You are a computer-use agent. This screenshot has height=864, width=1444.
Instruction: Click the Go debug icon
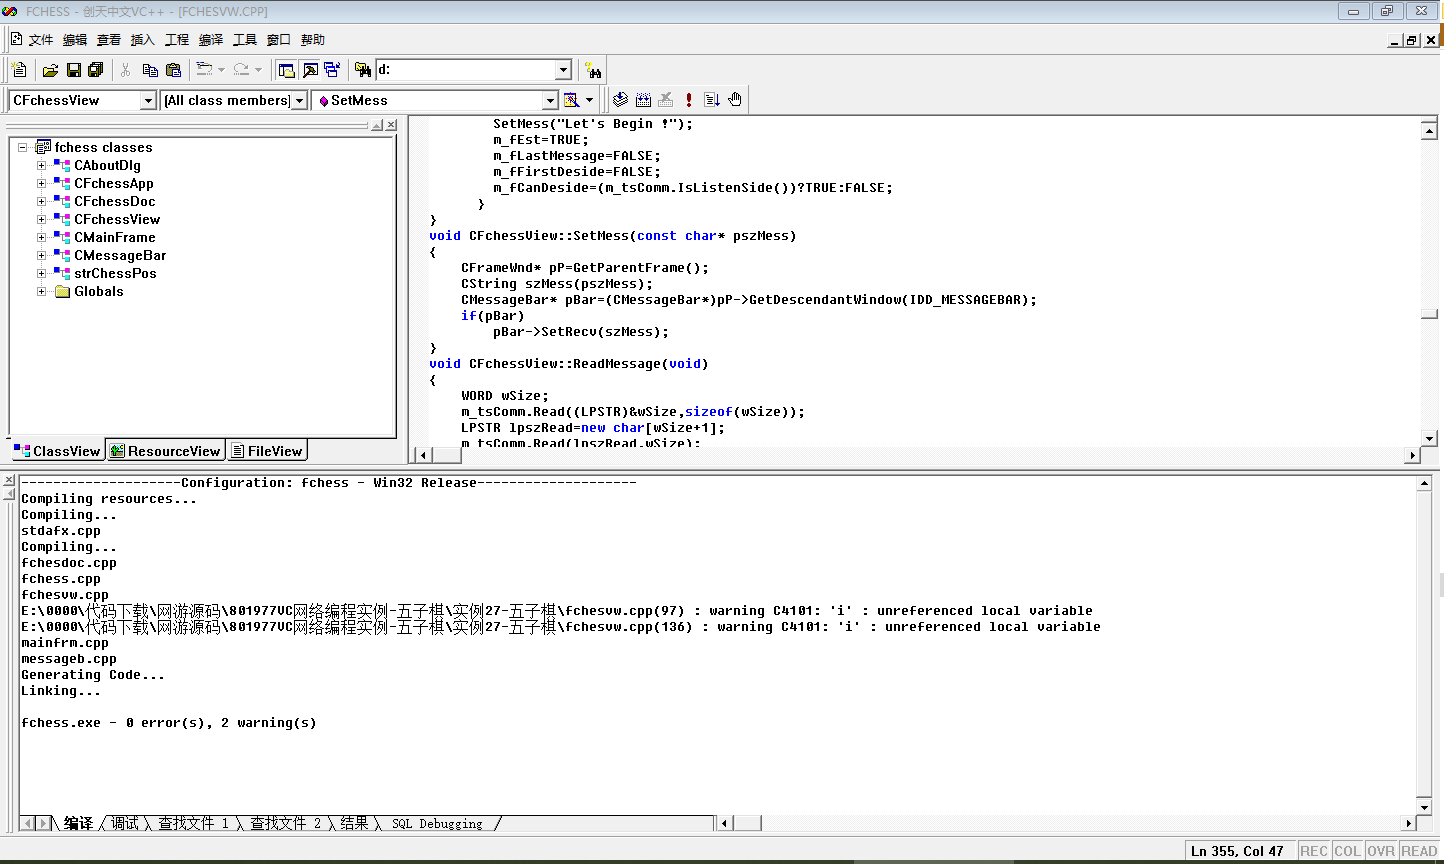[x=712, y=100]
